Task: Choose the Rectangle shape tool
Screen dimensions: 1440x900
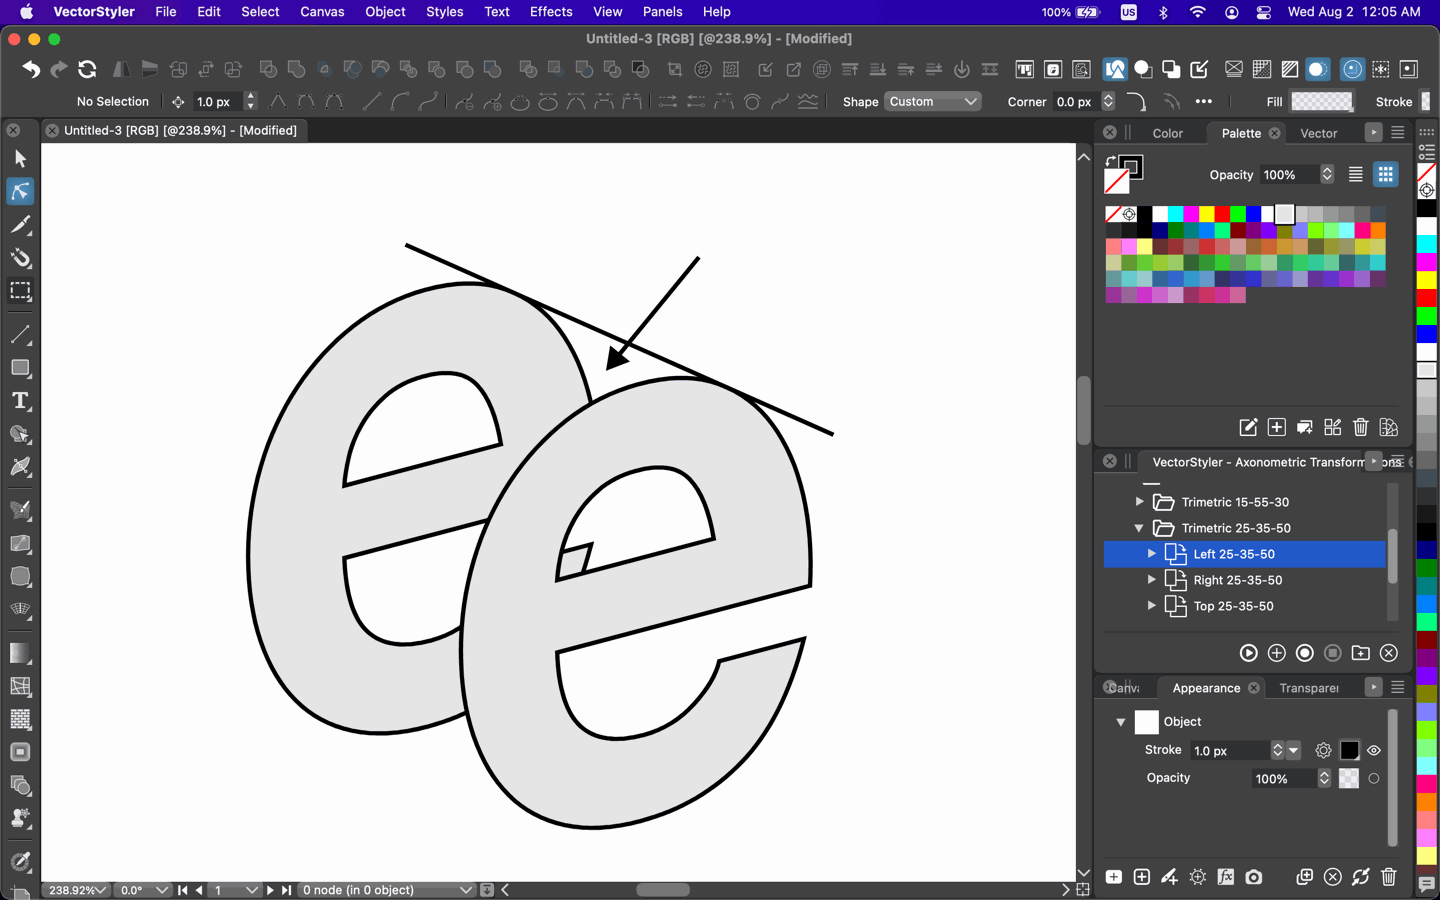Action: (20, 368)
